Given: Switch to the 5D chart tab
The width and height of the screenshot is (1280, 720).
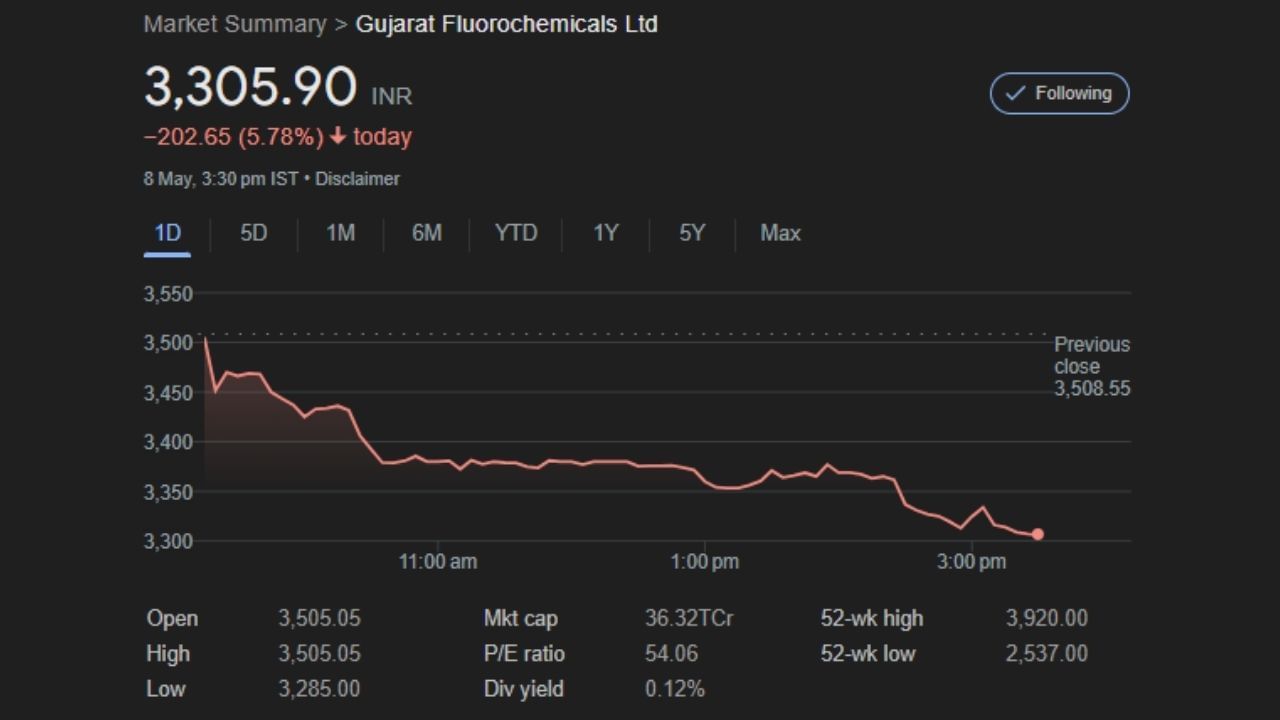Looking at the screenshot, I should point(254,233).
